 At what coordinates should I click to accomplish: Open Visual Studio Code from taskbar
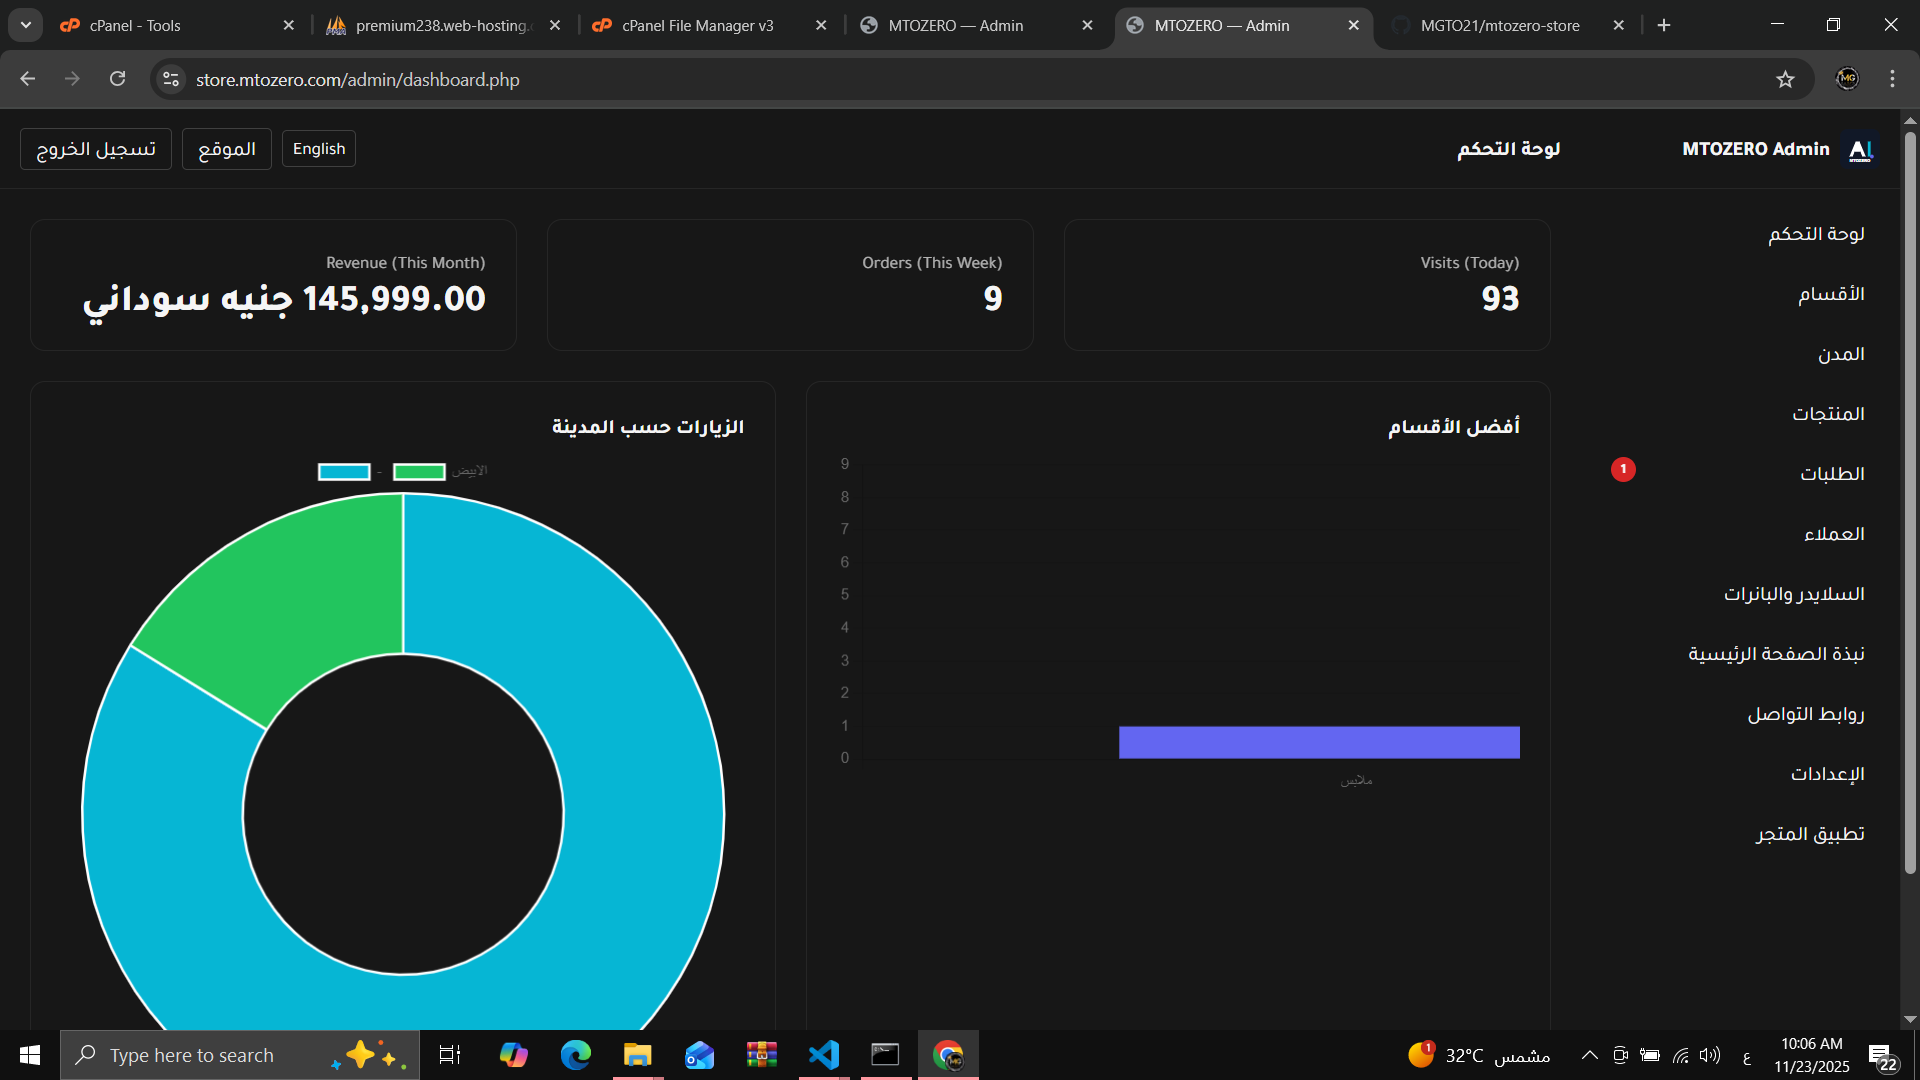(824, 1055)
